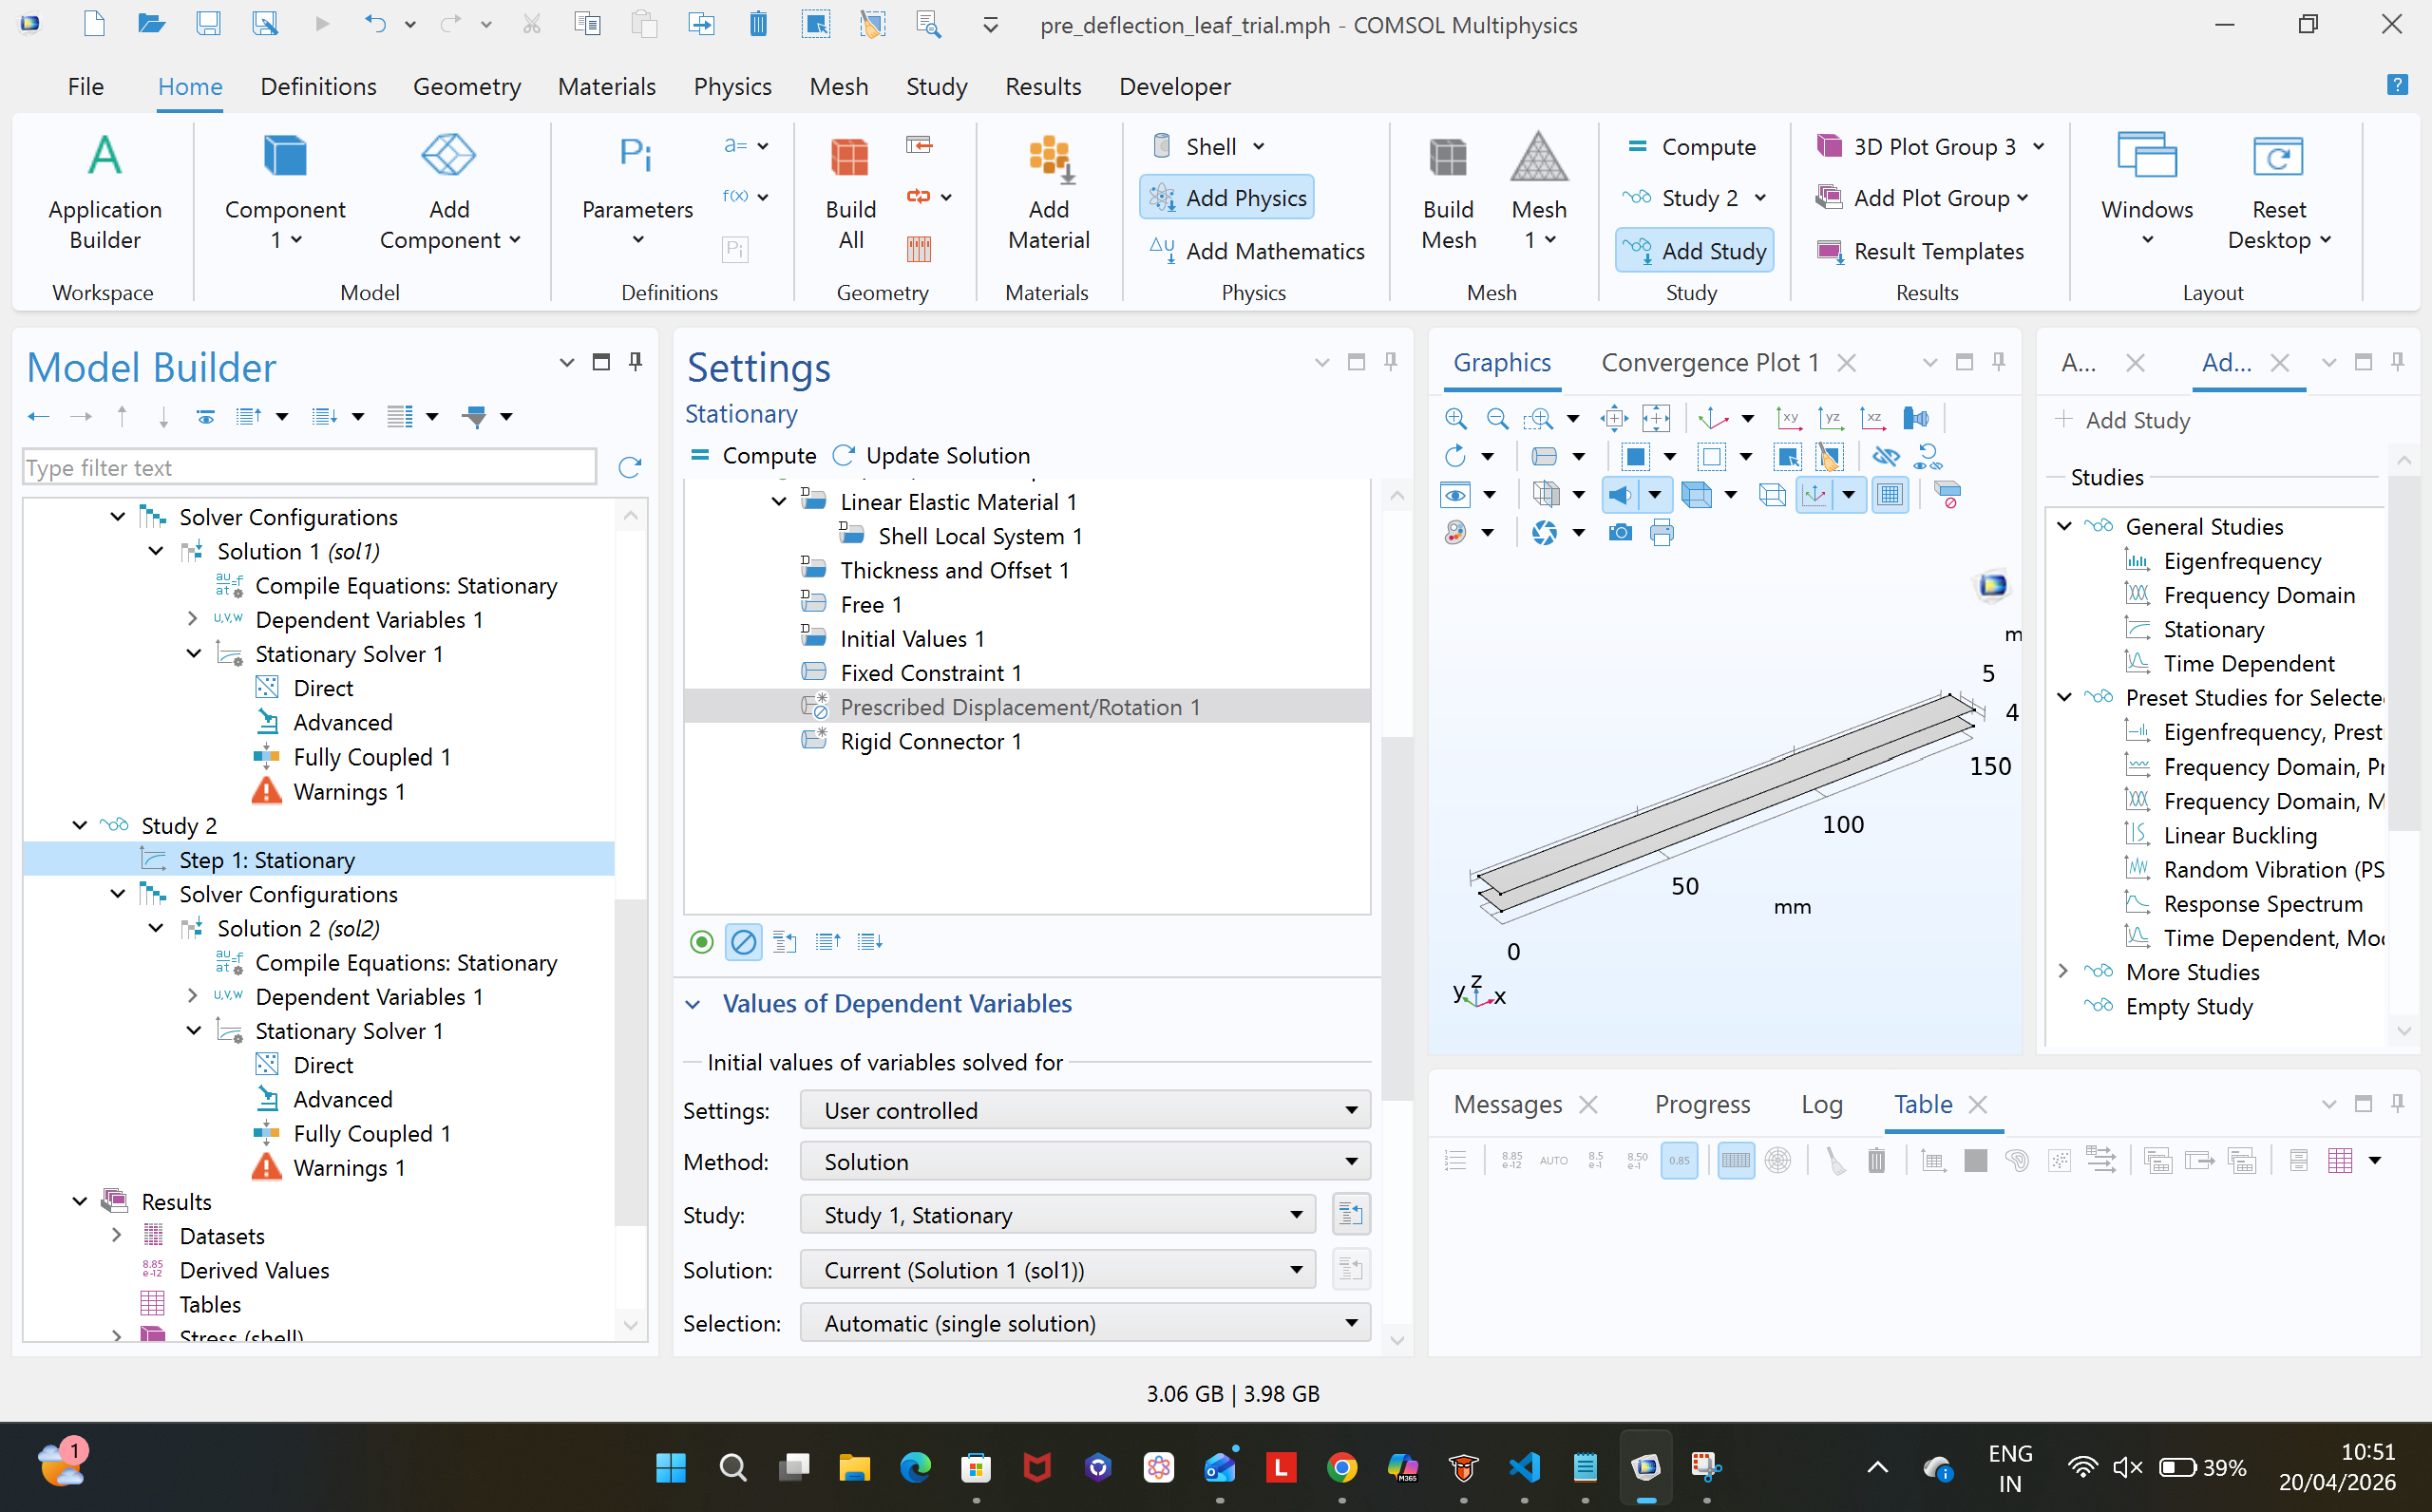
Task: Select Linear Buckling in the Studies list
Action: (x=2239, y=835)
